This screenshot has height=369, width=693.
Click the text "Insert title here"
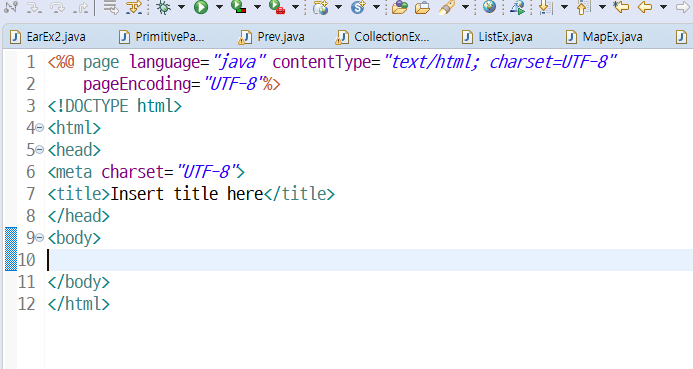[187, 194]
